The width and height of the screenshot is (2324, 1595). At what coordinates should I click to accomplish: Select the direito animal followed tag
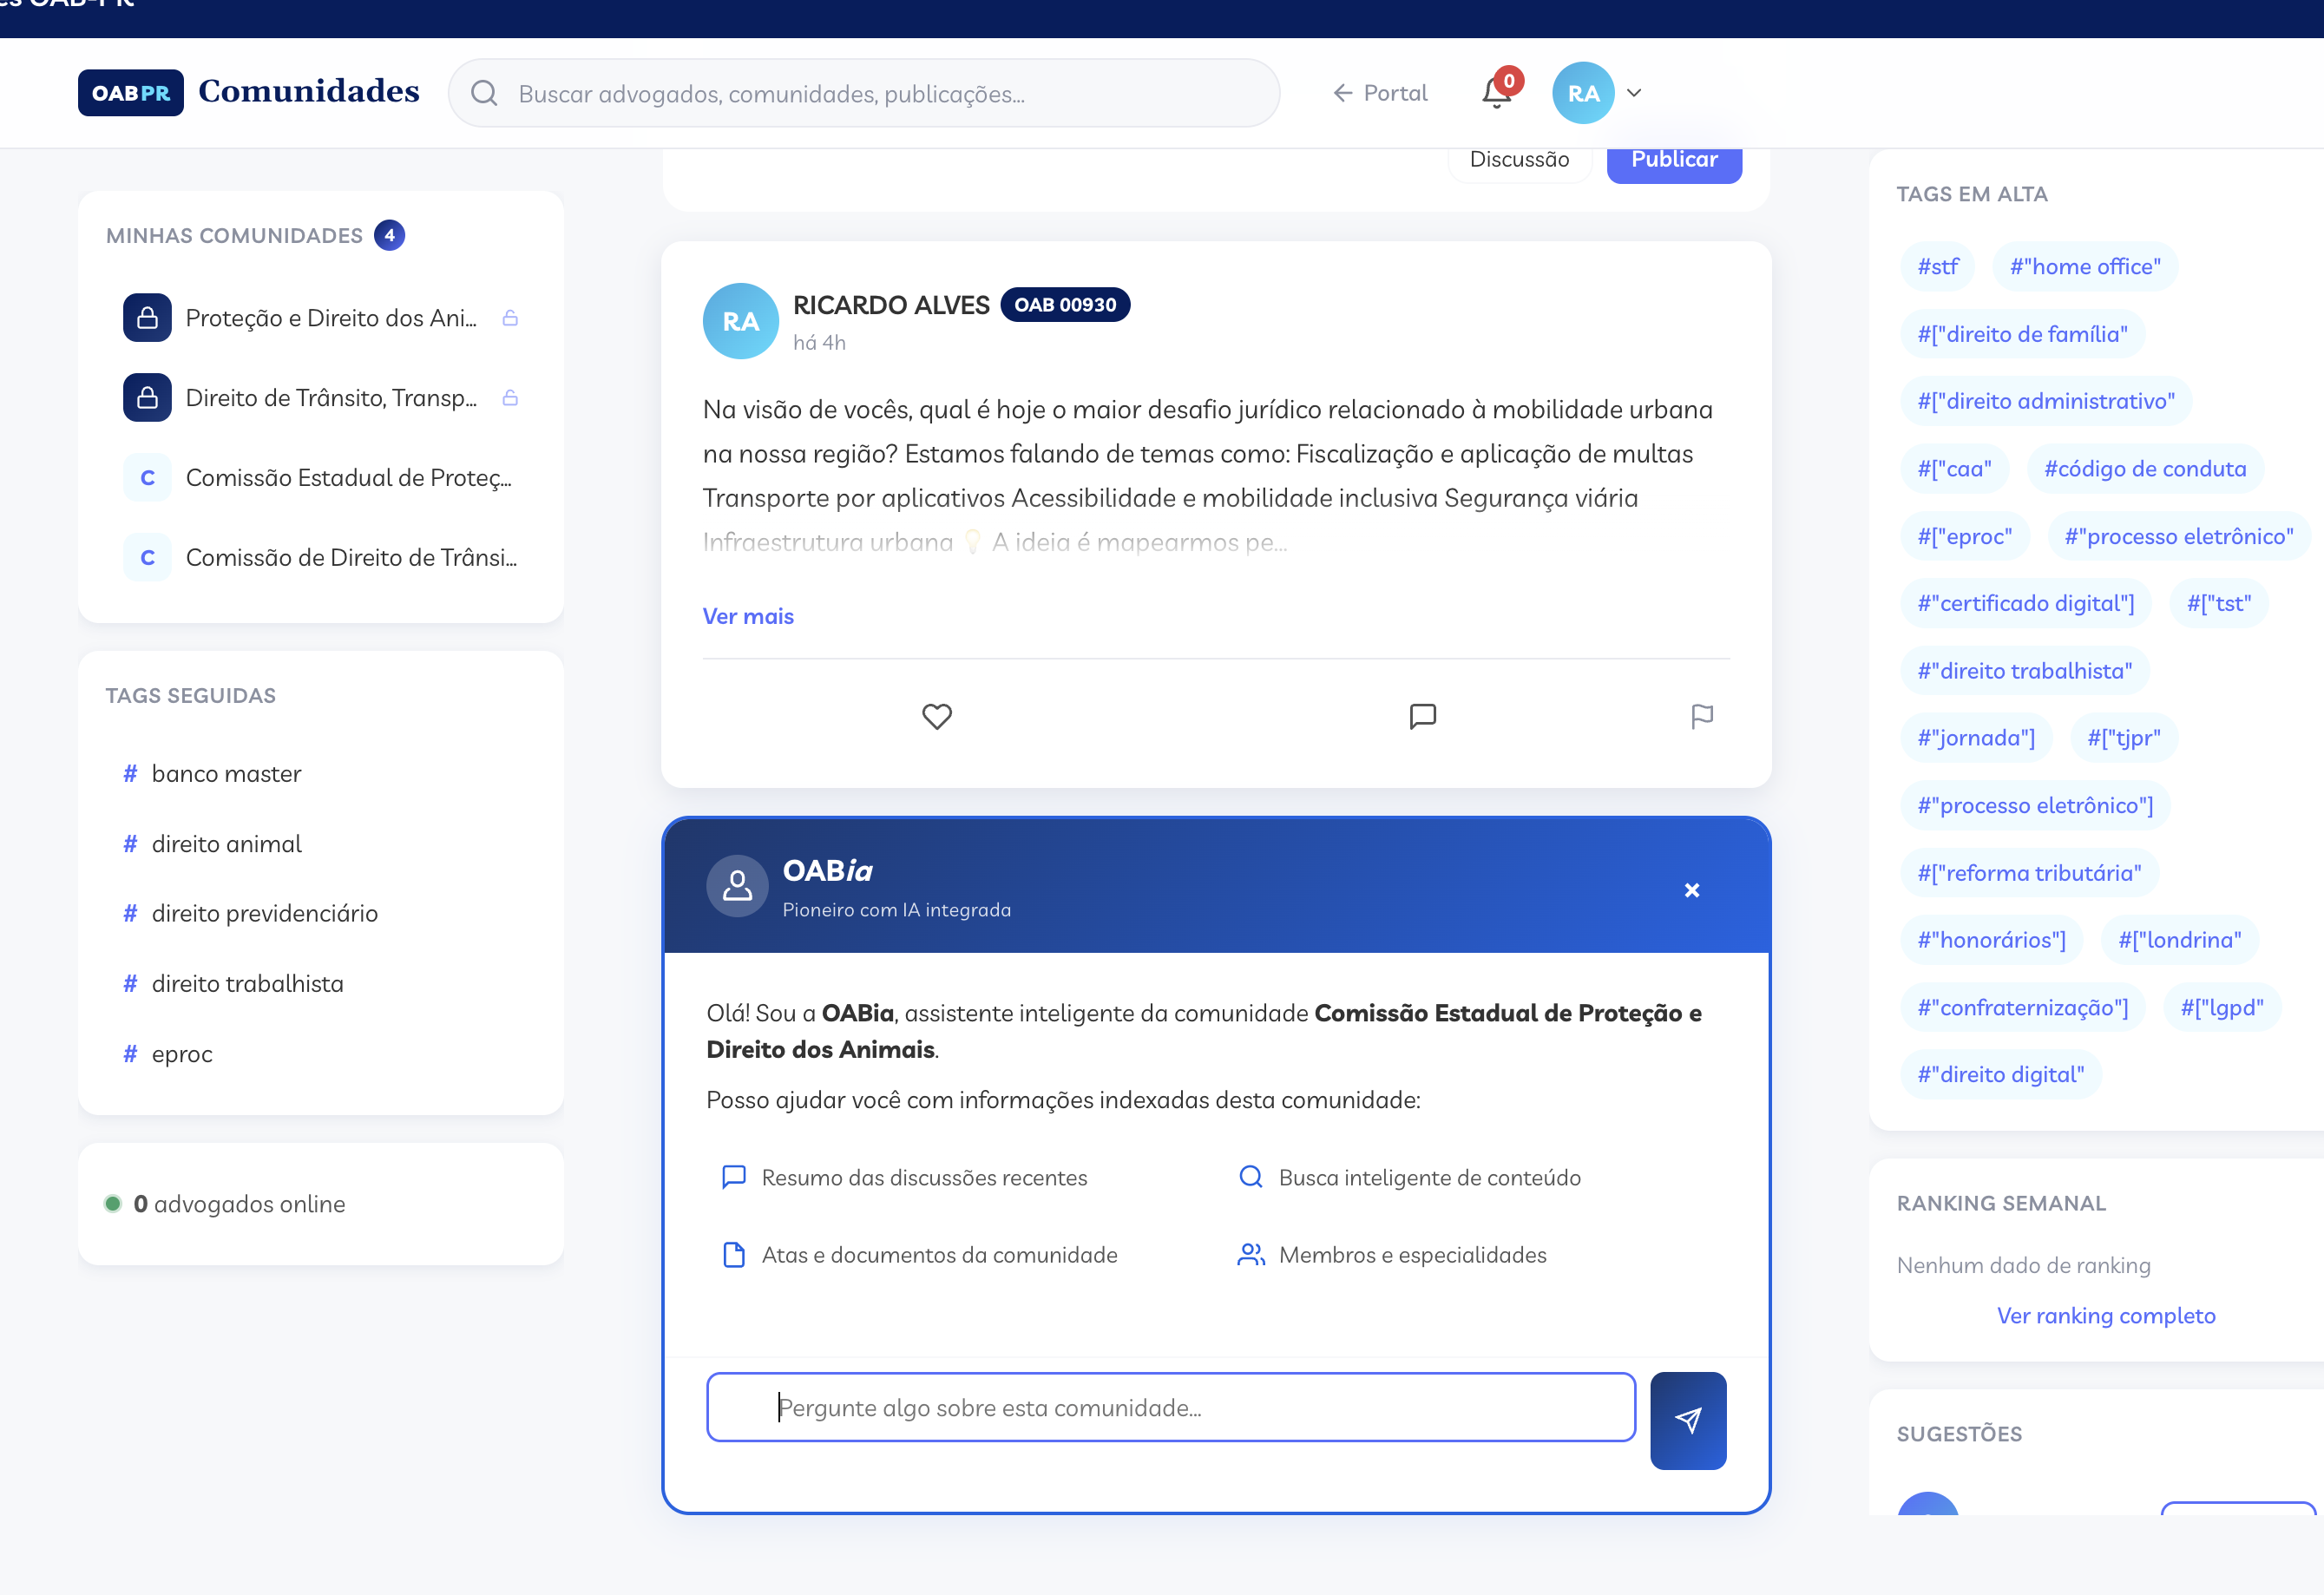click(x=226, y=844)
